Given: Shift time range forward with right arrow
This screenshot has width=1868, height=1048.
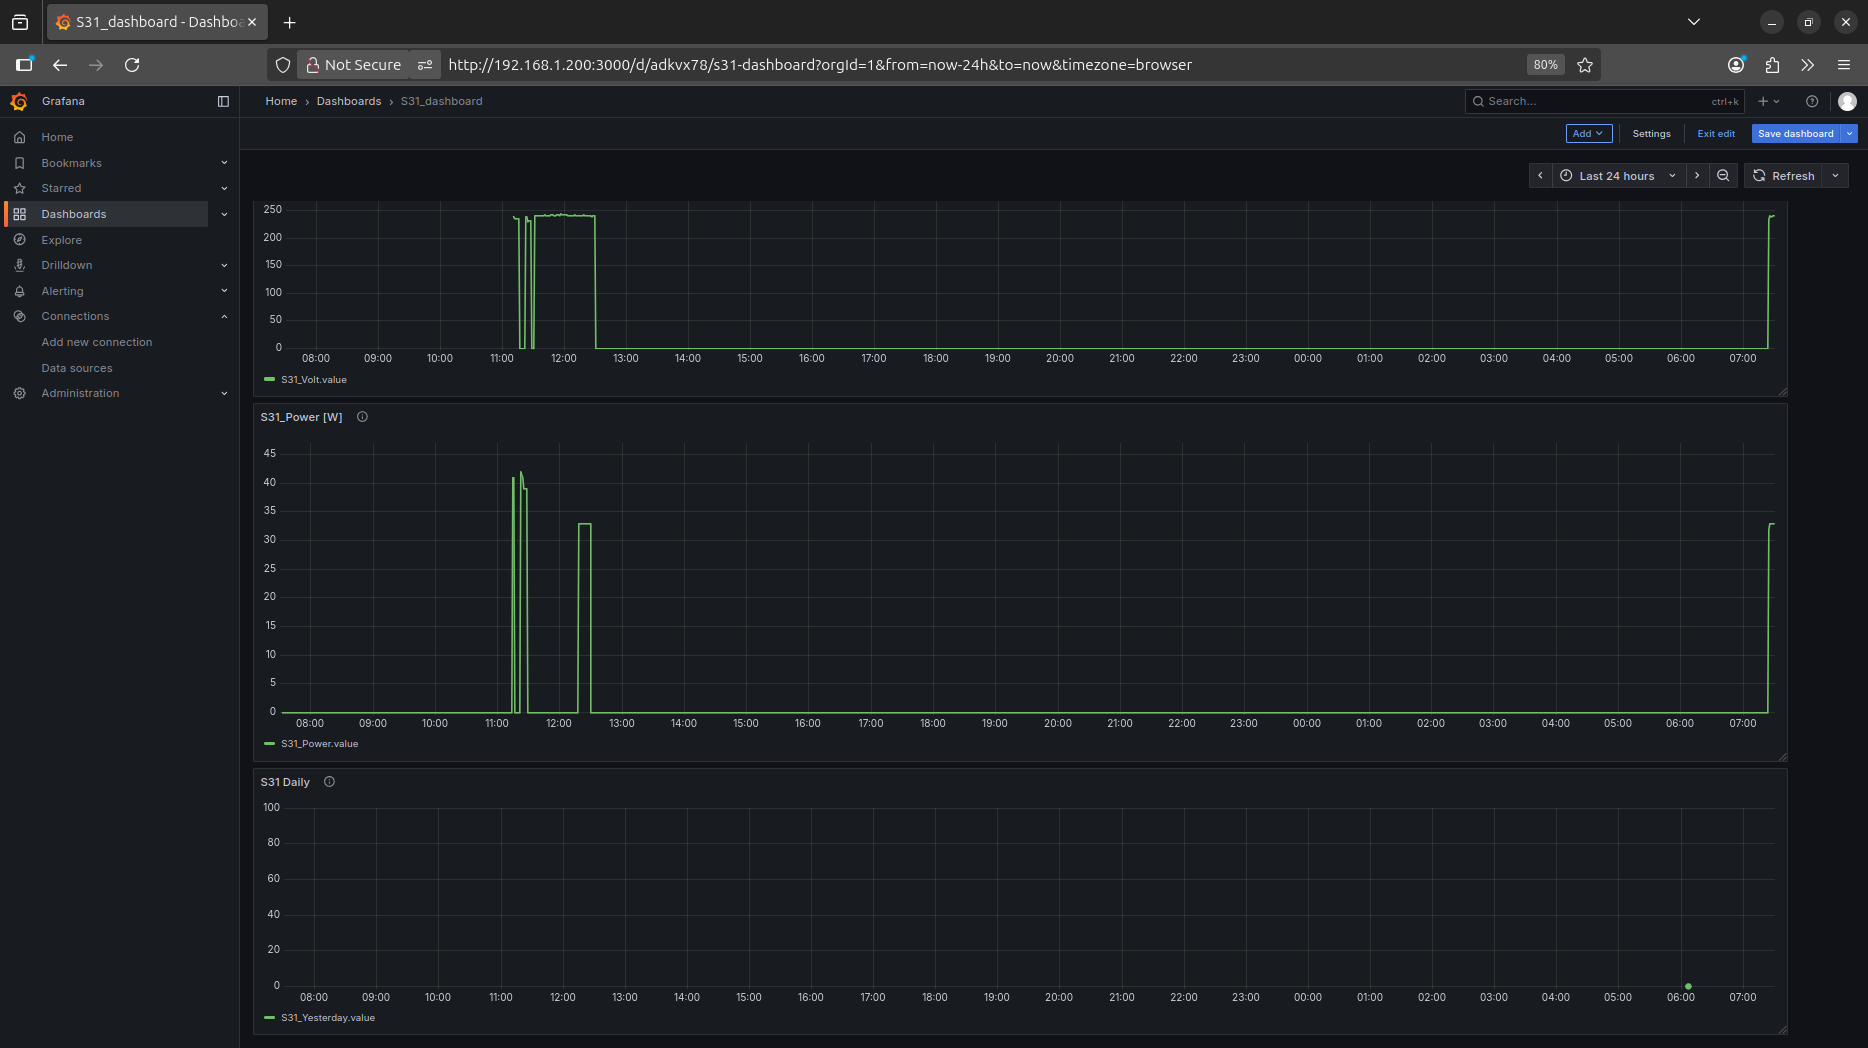Looking at the screenshot, I should (1697, 176).
